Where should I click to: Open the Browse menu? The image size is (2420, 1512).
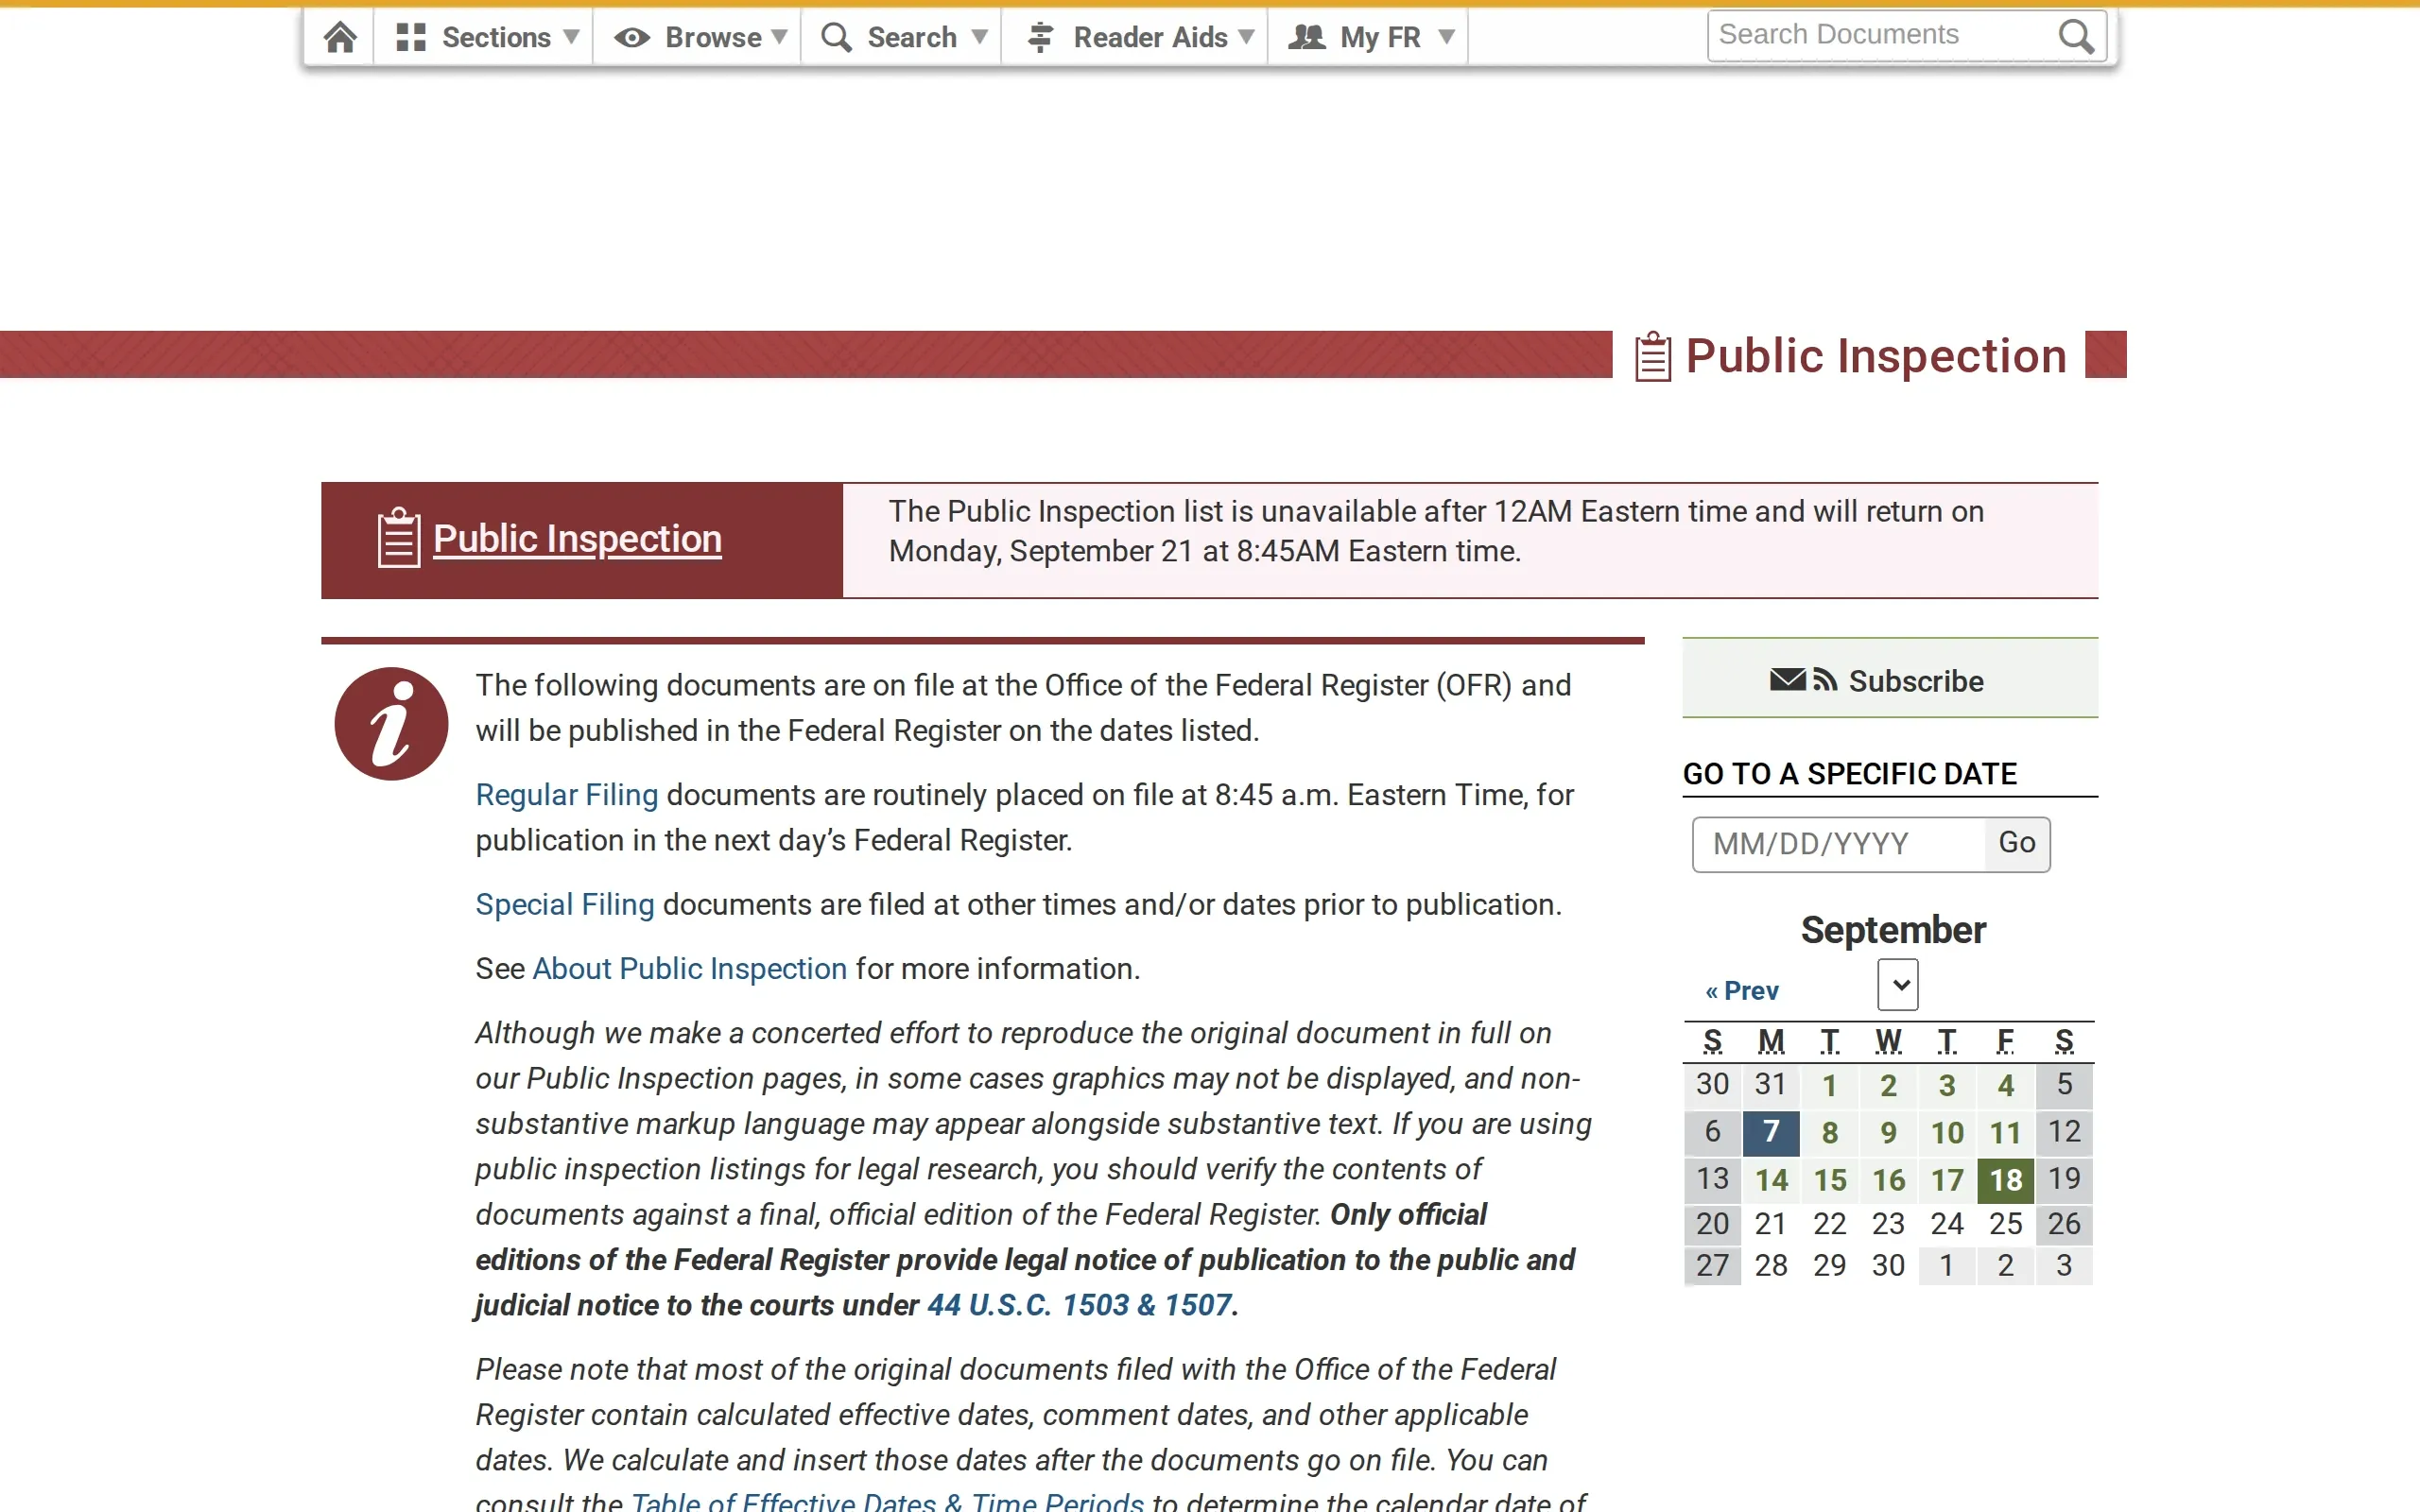click(699, 37)
